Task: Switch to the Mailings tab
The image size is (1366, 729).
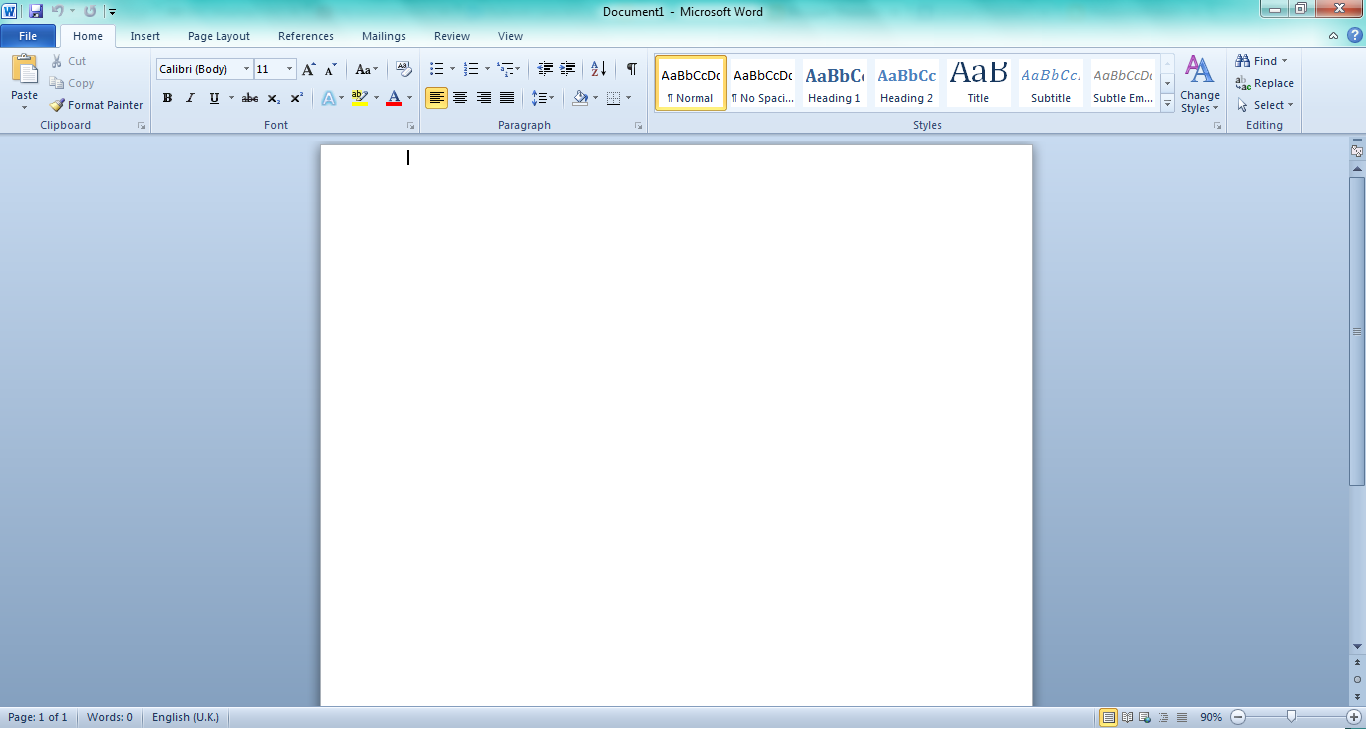Action: pos(384,36)
